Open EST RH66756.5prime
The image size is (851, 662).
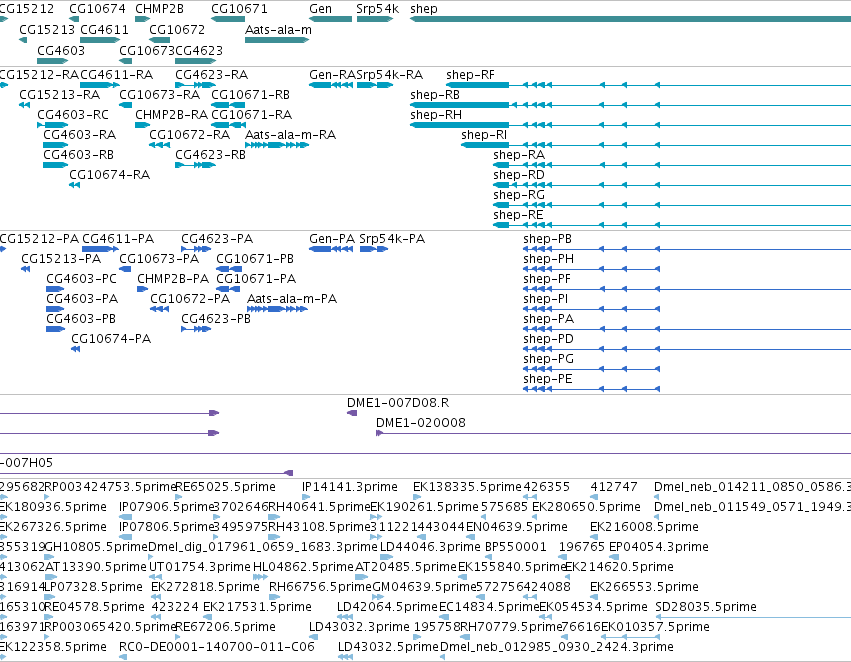click(320, 587)
